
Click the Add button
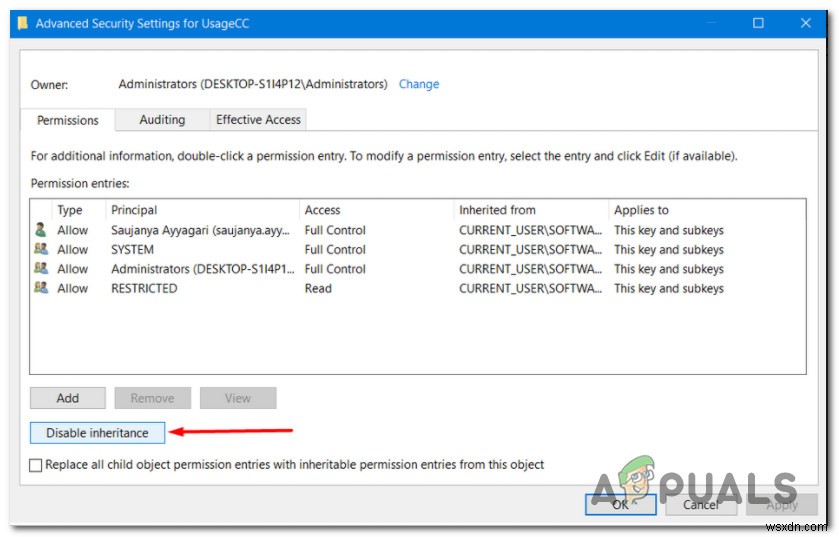67,398
